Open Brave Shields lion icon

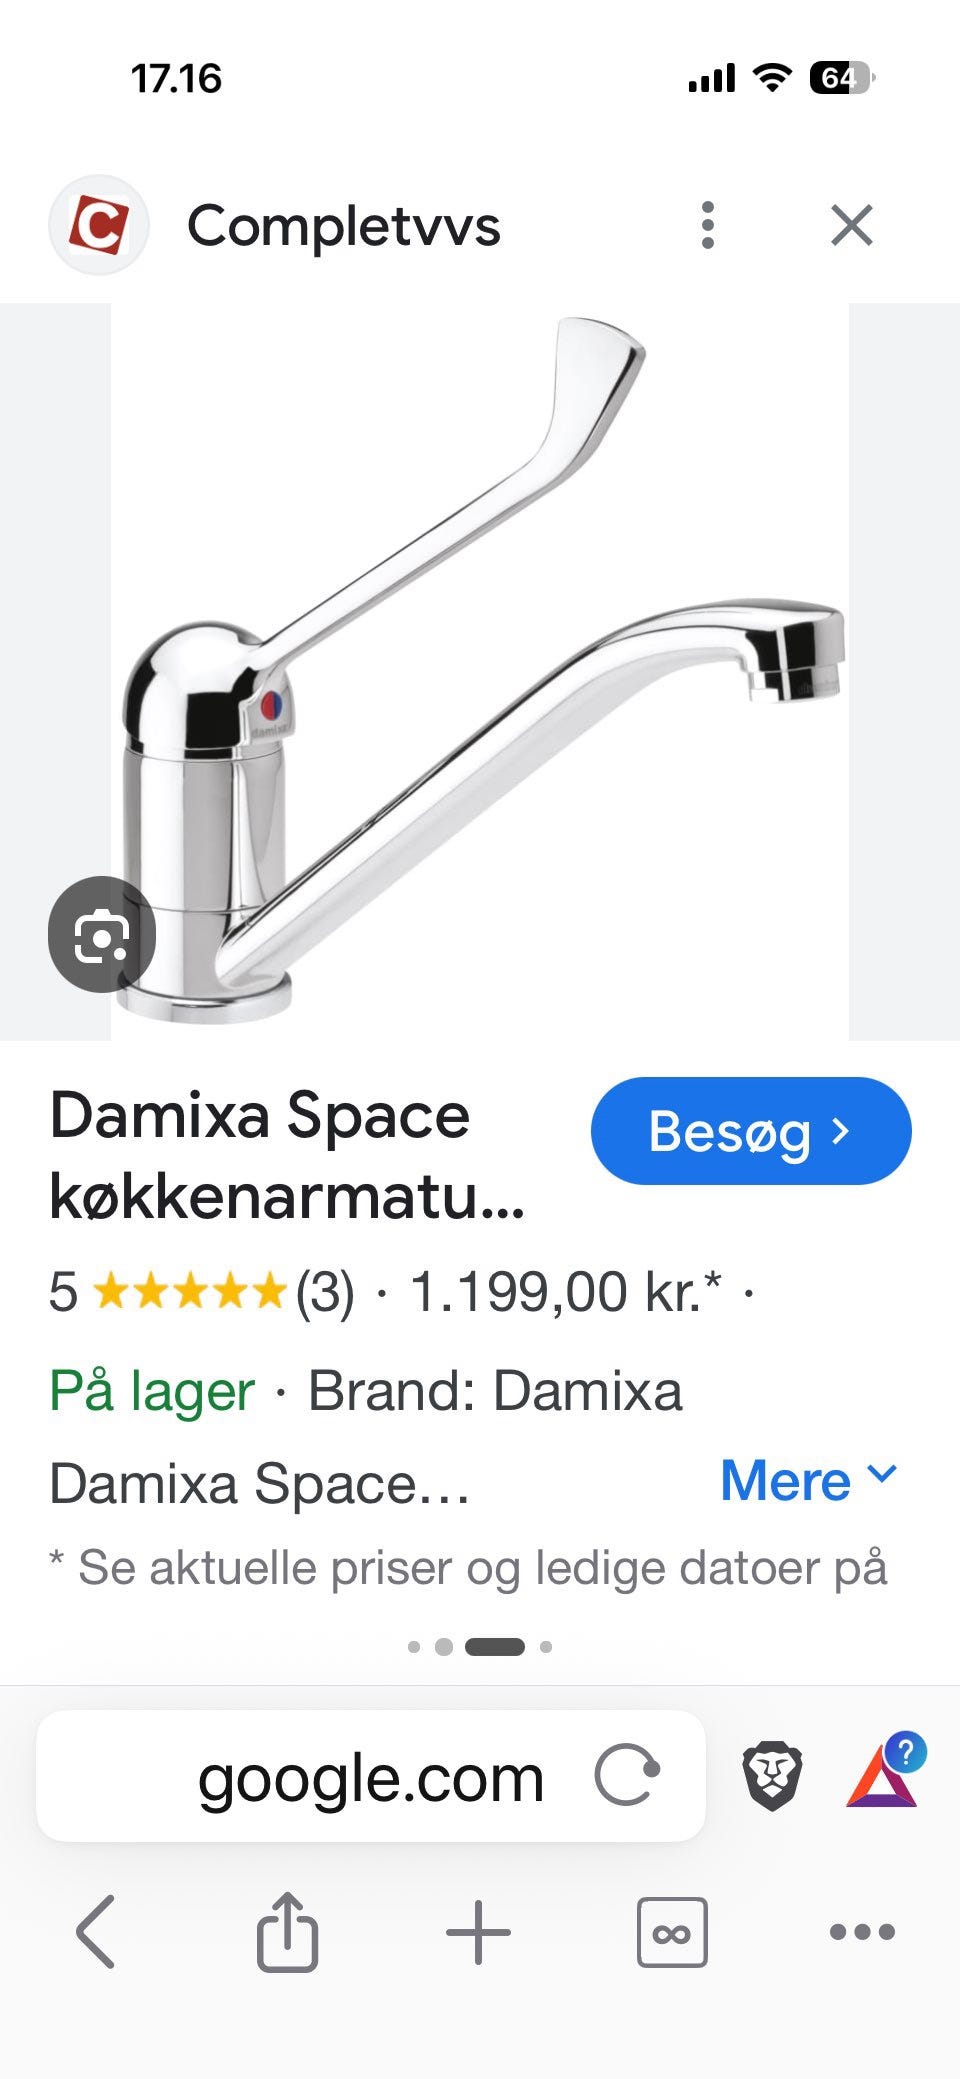(x=772, y=1776)
